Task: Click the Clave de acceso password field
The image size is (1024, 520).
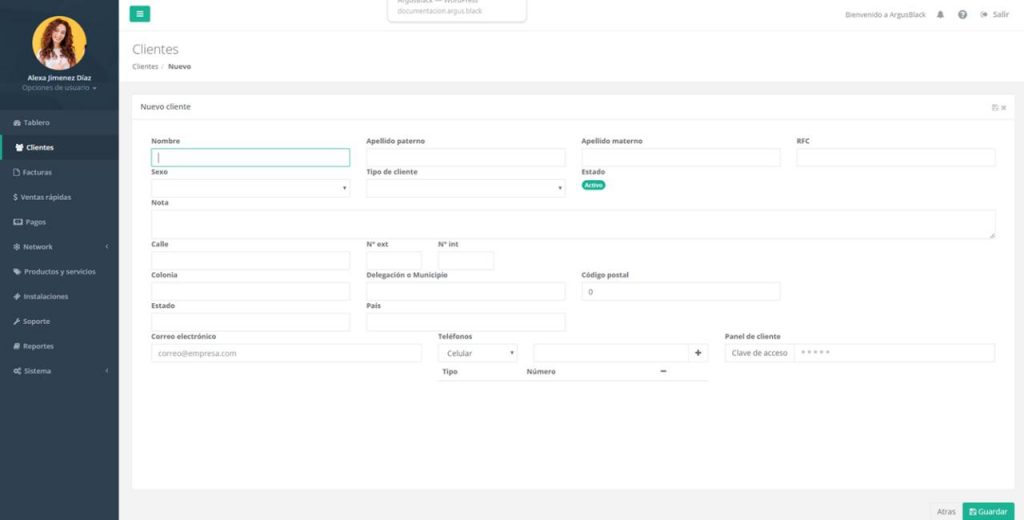Action: (x=895, y=353)
